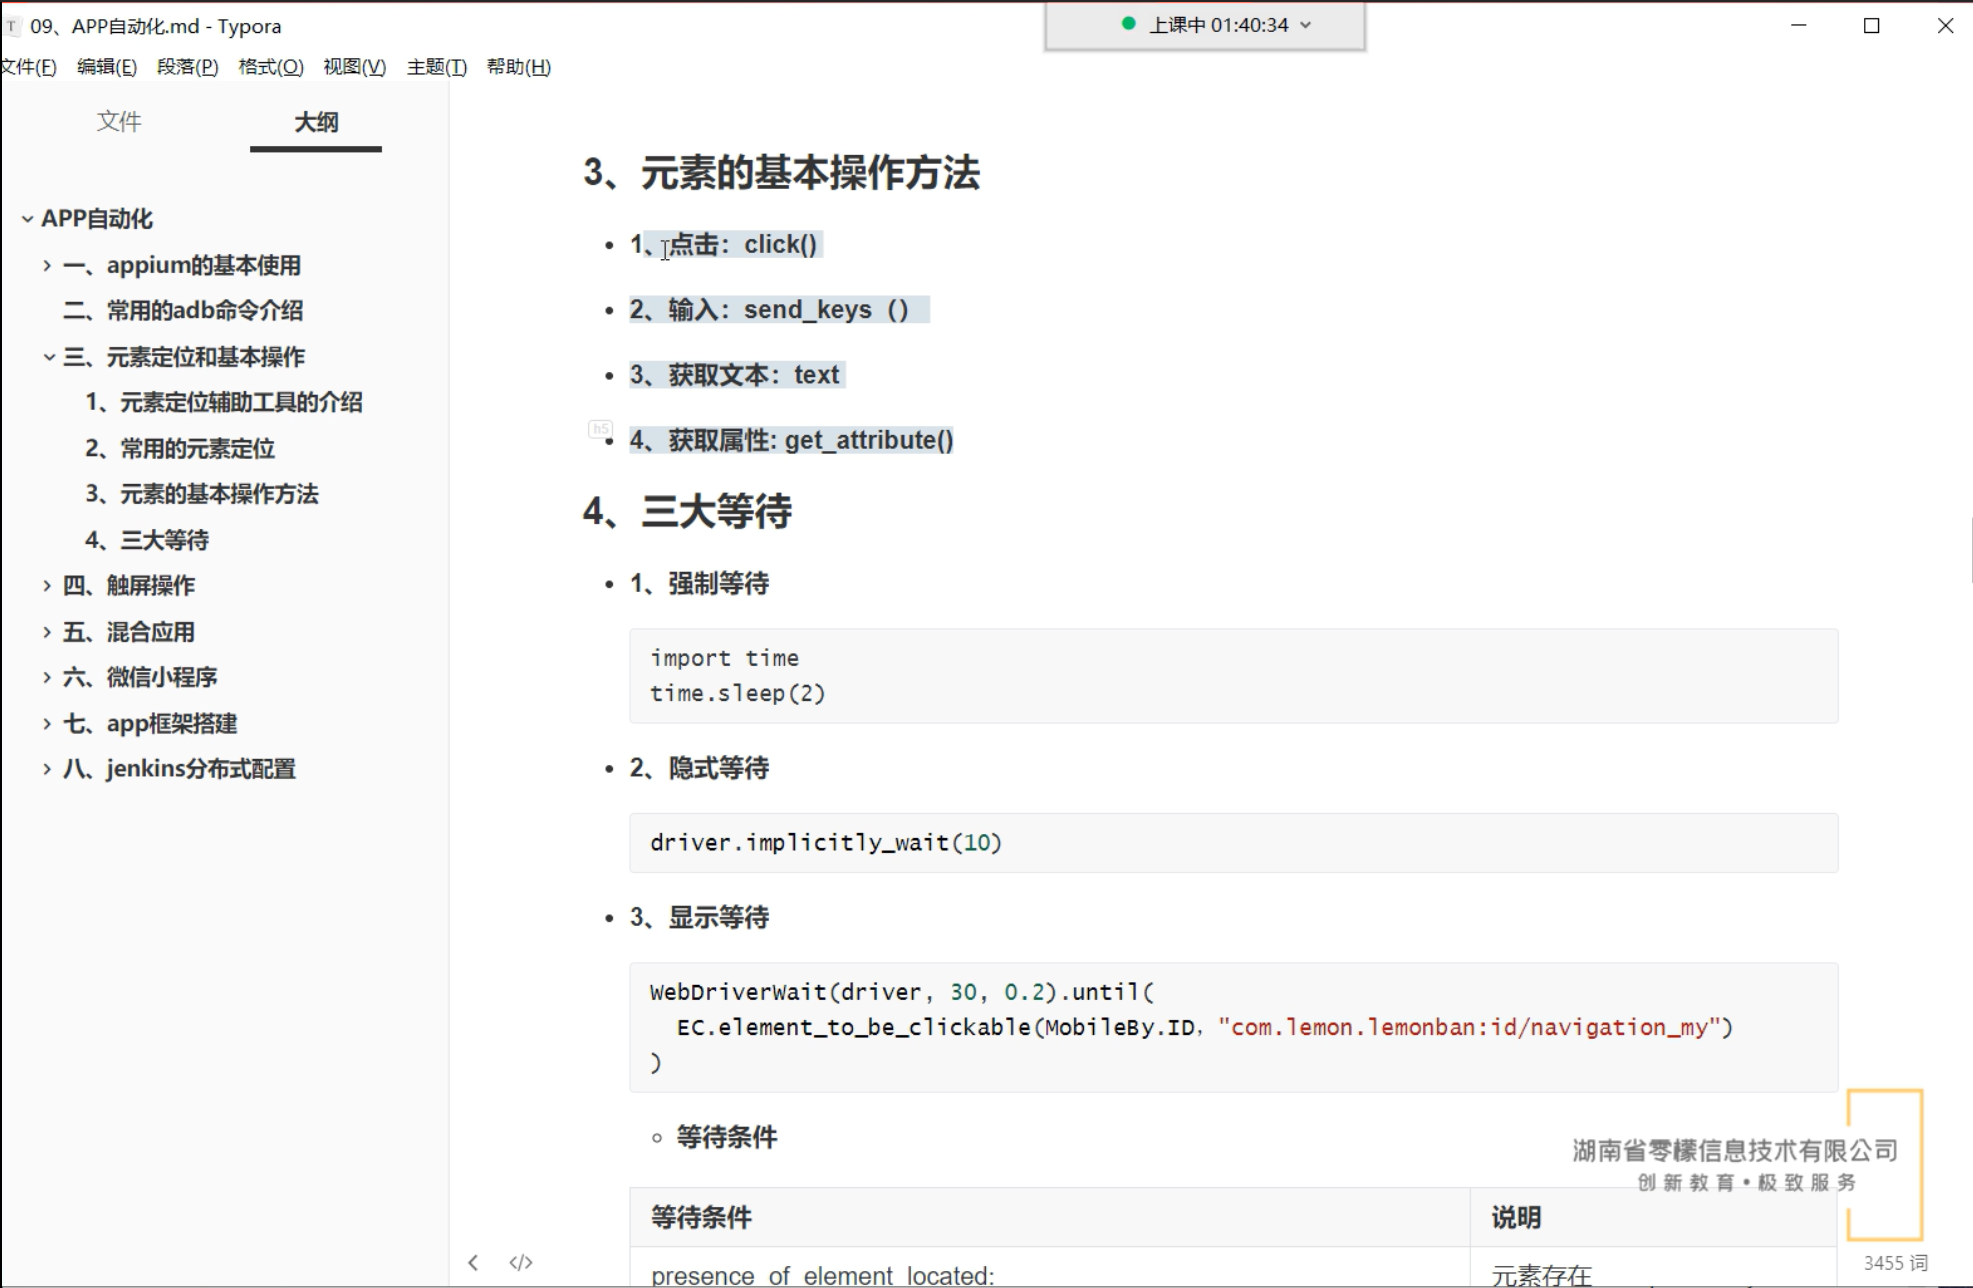Screen dimensions: 1973x1288
Task: Click the Typora app icon in title bar
Action: point(12,26)
